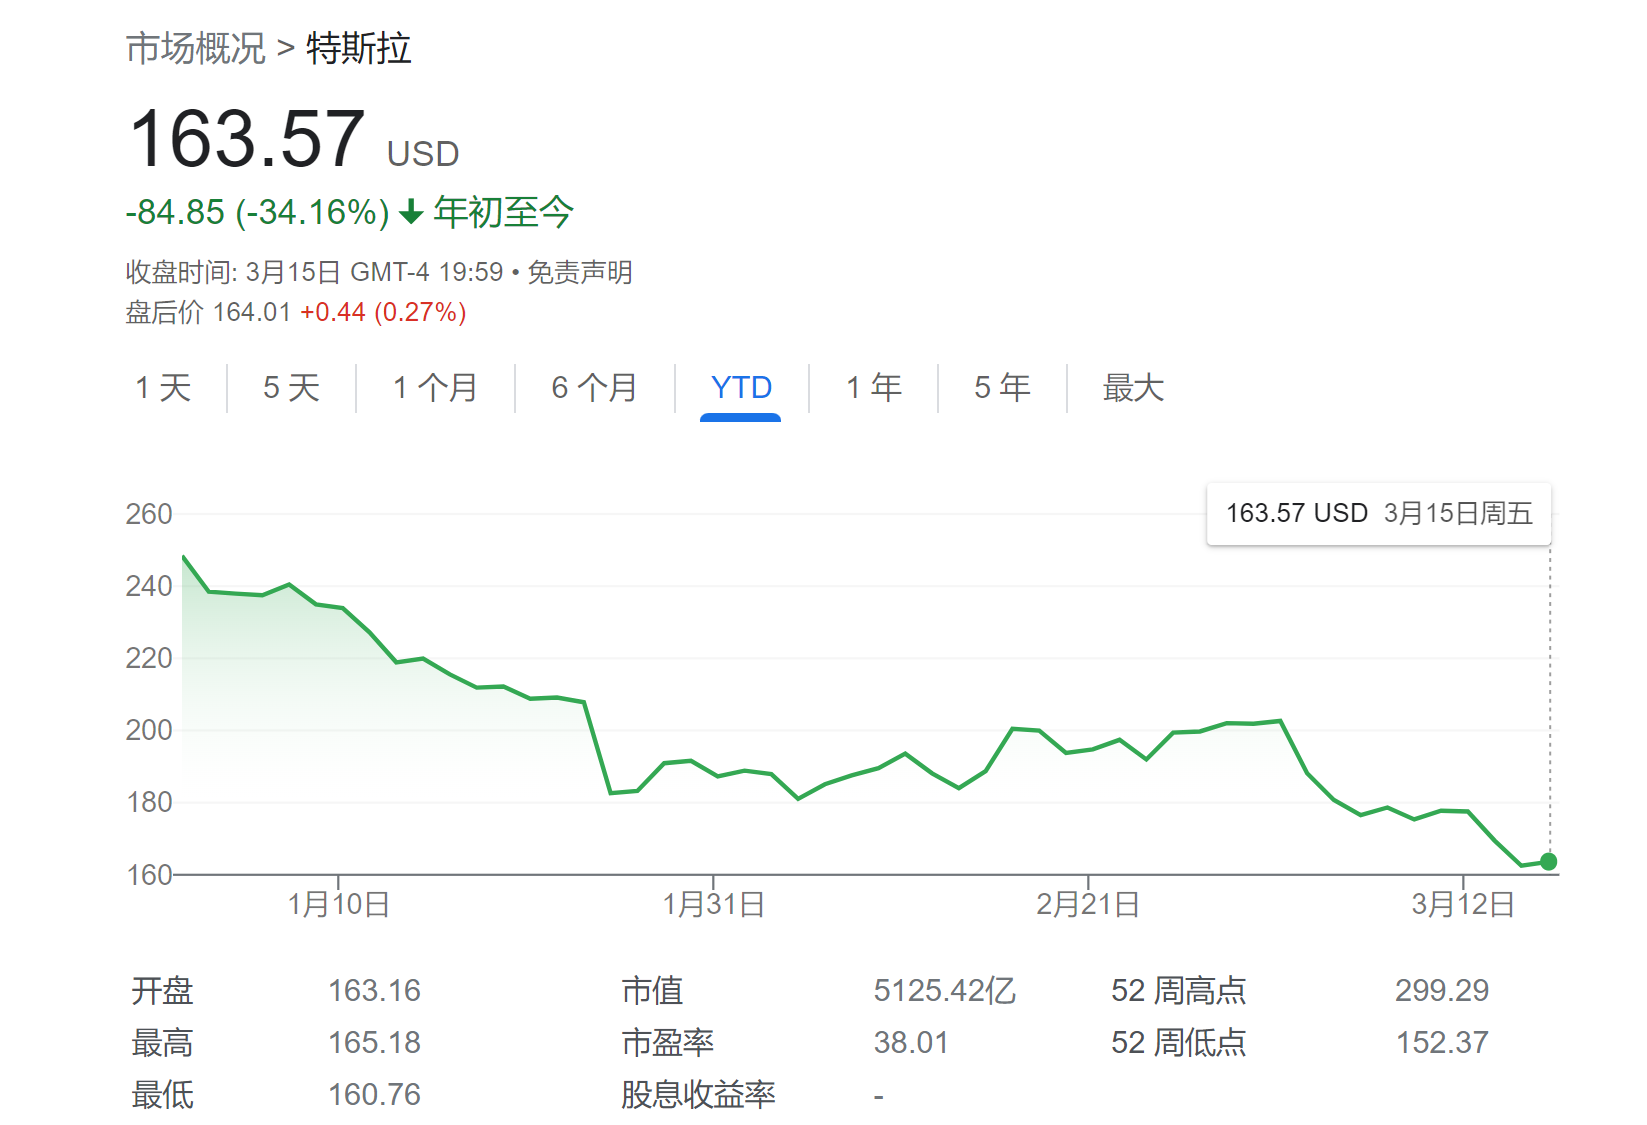Screen dimensions: 1647x1125
Task: Click the 特斯拉 breadcrumb title
Action: (x=359, y=48)
